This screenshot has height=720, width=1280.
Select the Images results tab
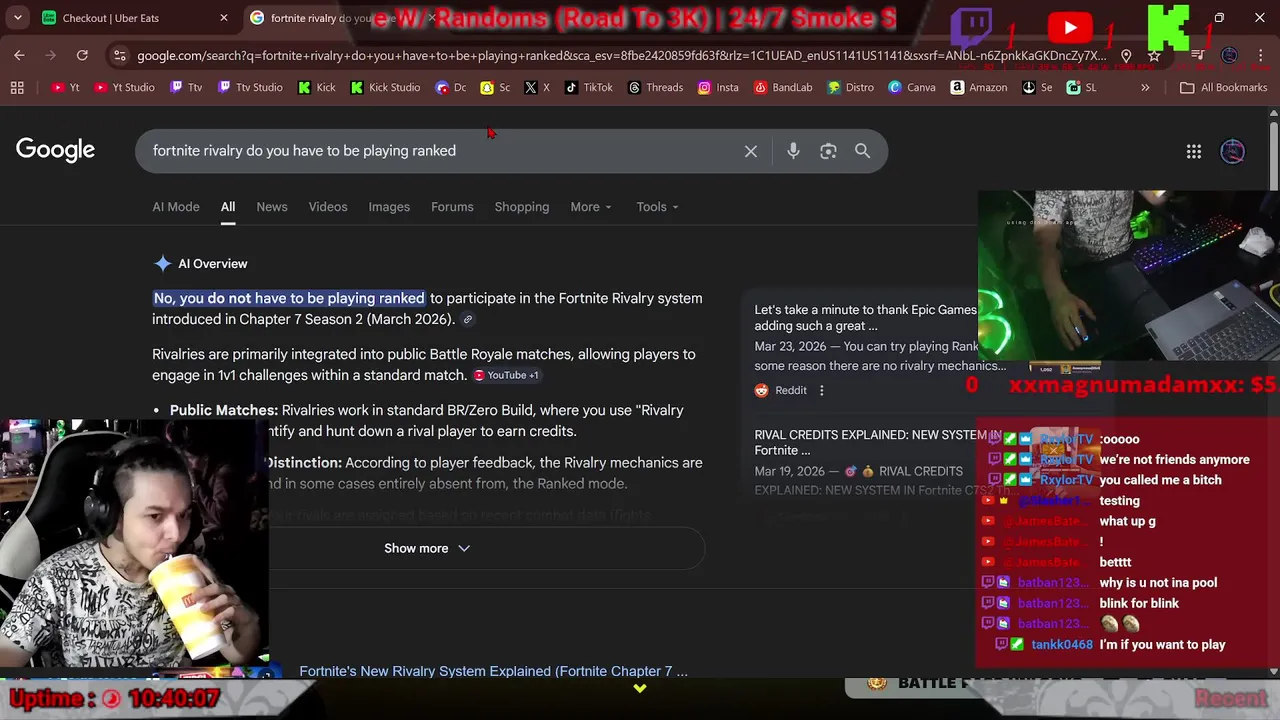tap(389, 207)
